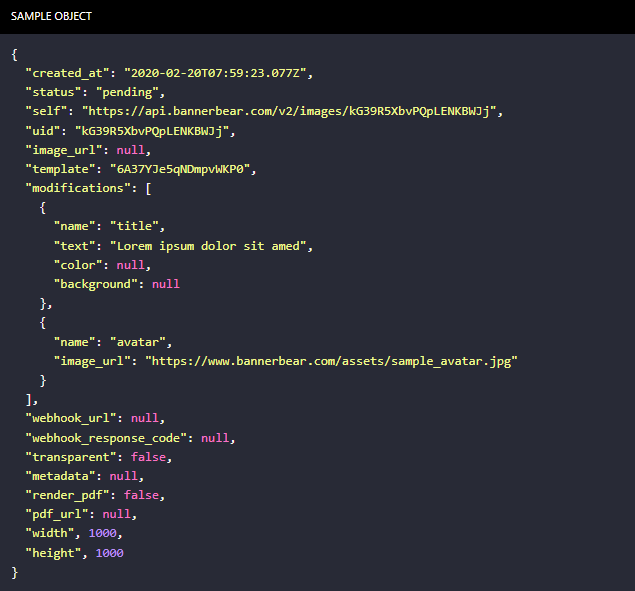Click the "webhook_response_code" key
The image size is (635, 591).
[106, 438]
